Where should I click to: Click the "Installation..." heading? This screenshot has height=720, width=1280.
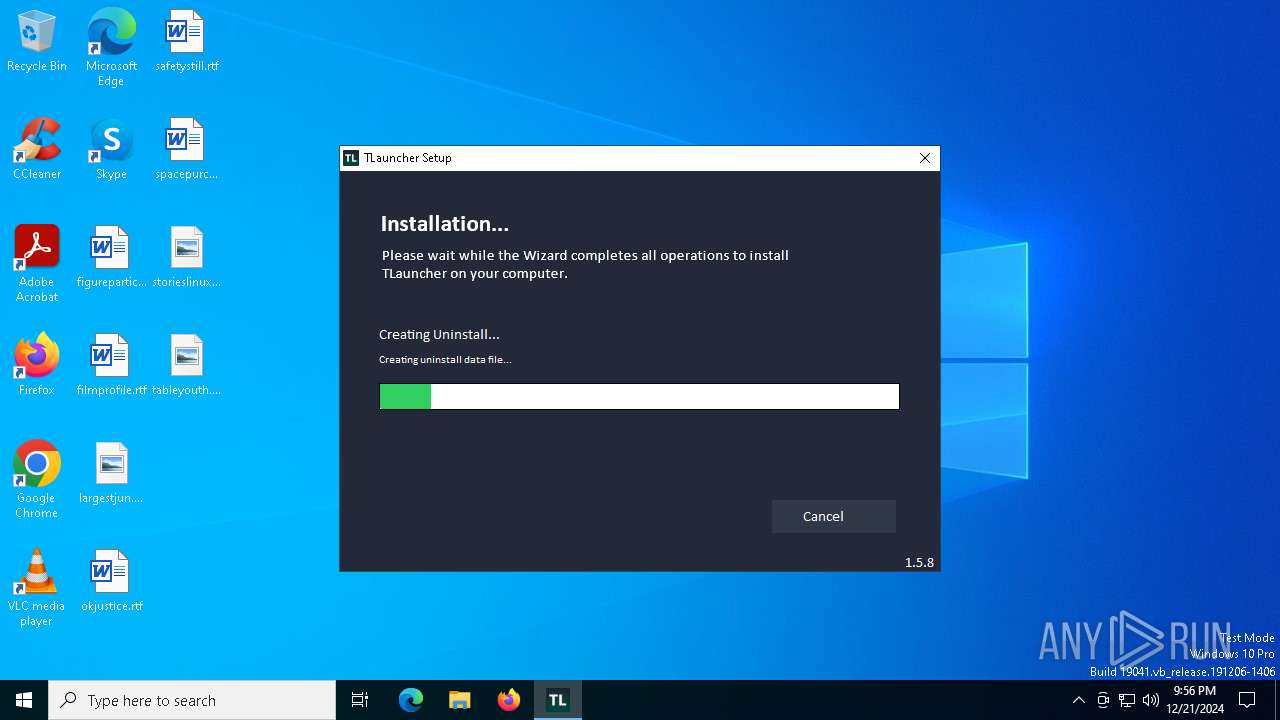[445, 224]
